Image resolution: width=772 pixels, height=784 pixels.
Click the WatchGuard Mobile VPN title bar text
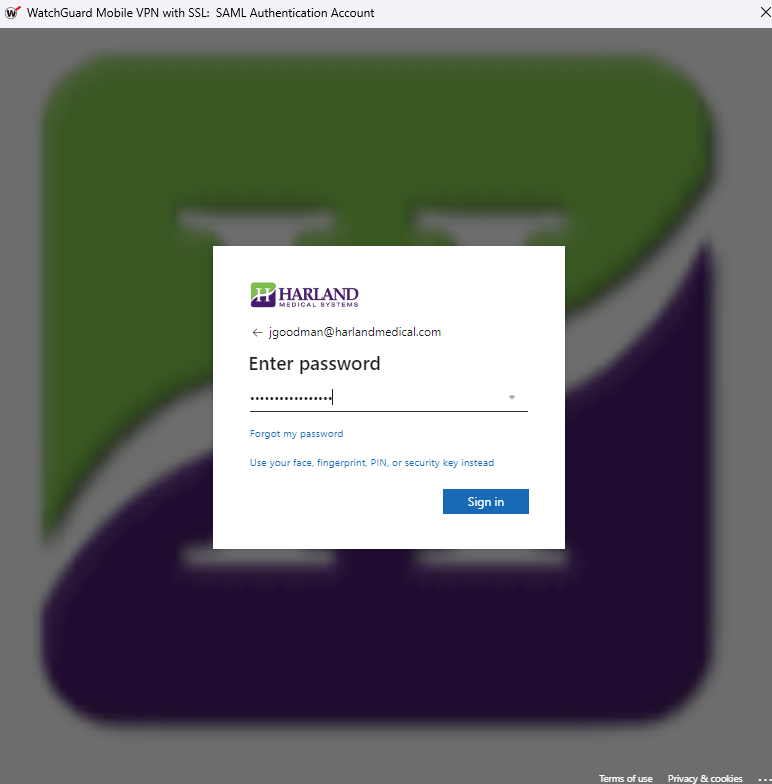point(200,12)
